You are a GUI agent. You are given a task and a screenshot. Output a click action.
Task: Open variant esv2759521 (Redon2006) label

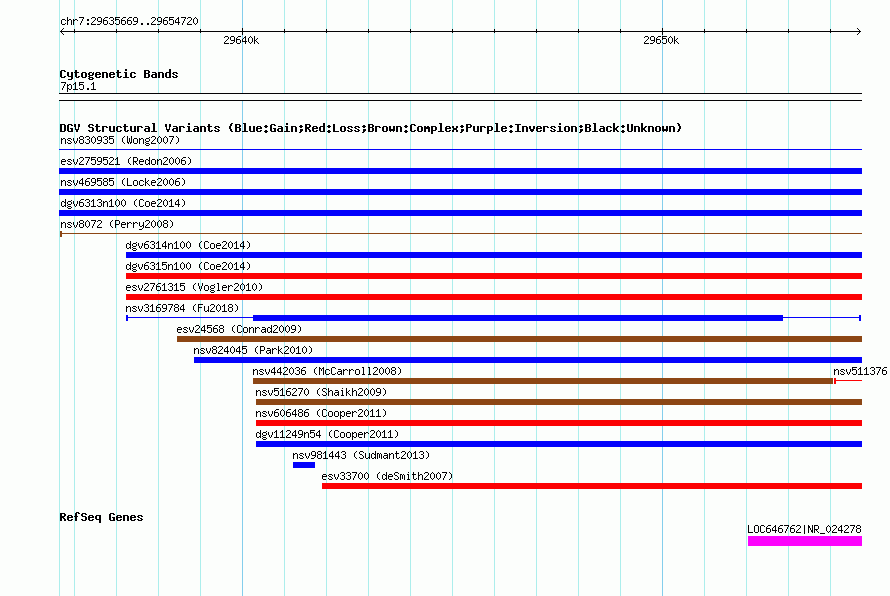(126, 161)
